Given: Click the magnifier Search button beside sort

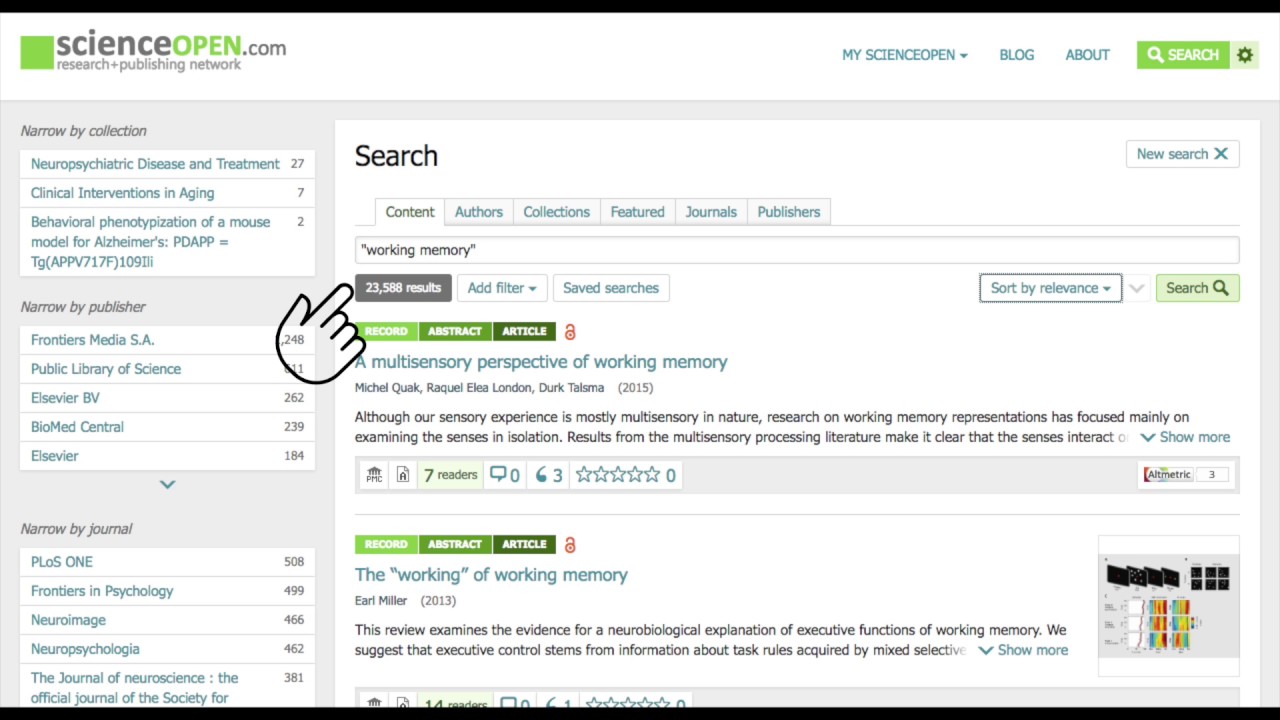Looking at the screenshot, I should tap(1197, 288).
